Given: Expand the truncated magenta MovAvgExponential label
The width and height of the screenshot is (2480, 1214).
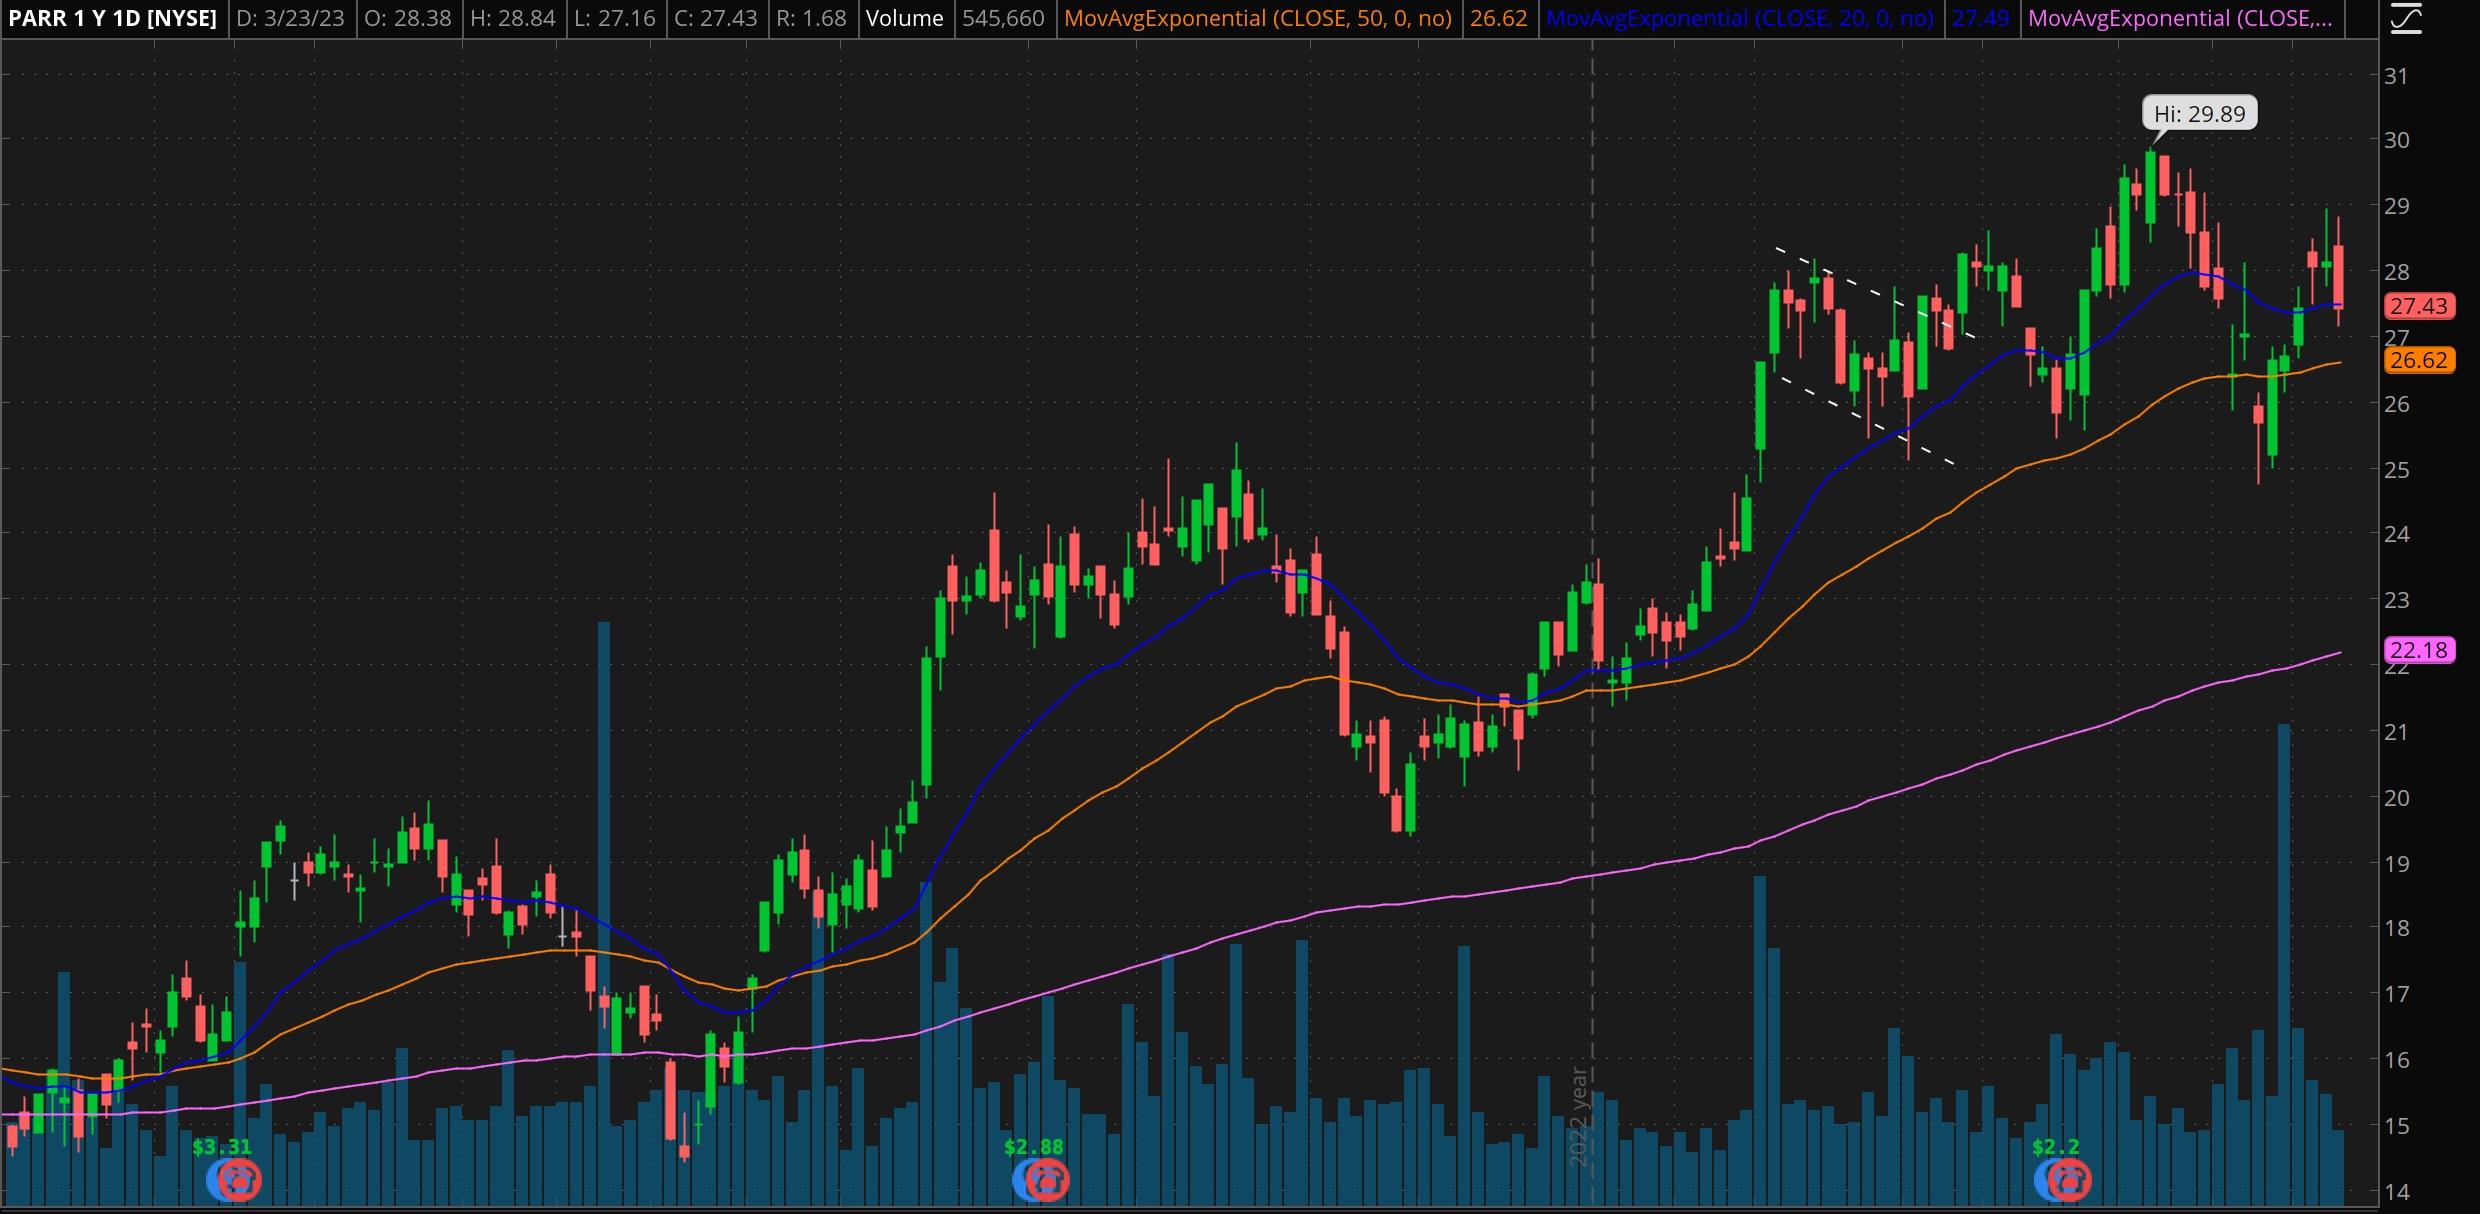Looking at the screenshot, I should [2179, 19].
